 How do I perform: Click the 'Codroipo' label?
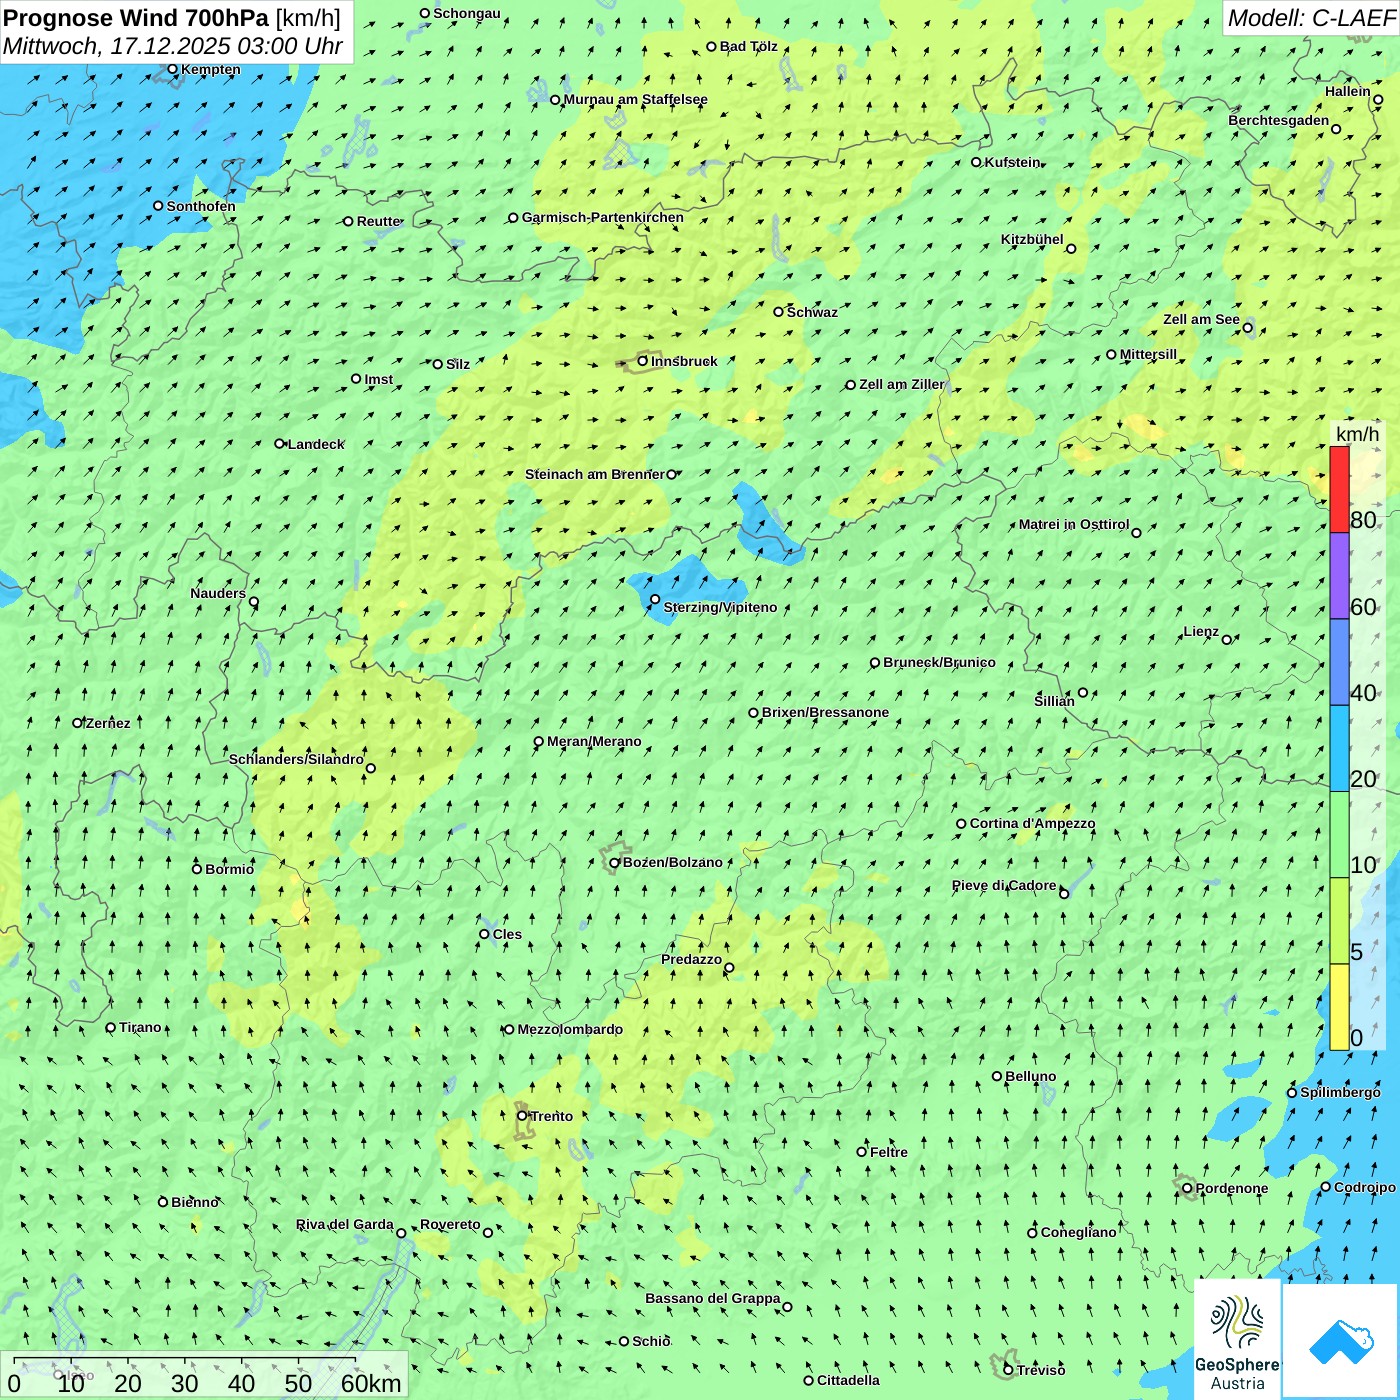click(x=1365, y=1187)
